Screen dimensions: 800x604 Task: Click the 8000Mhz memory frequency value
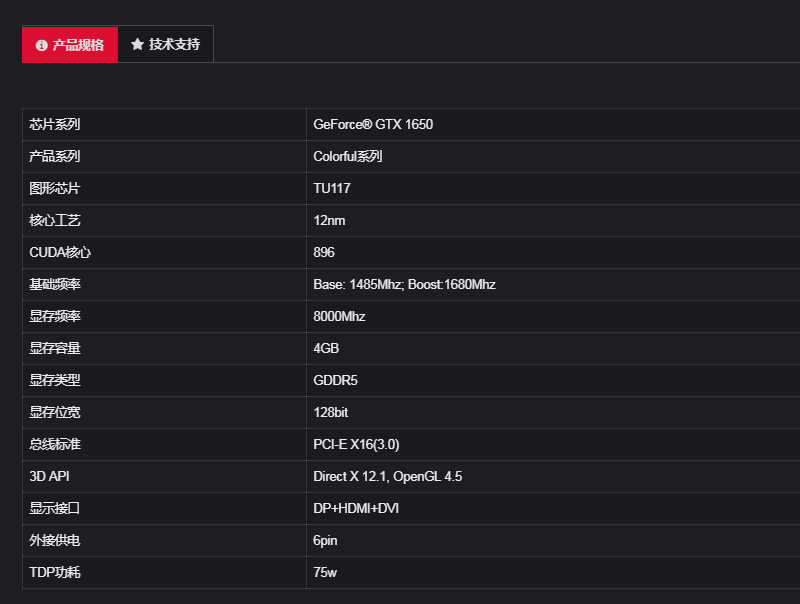point(339,316)
